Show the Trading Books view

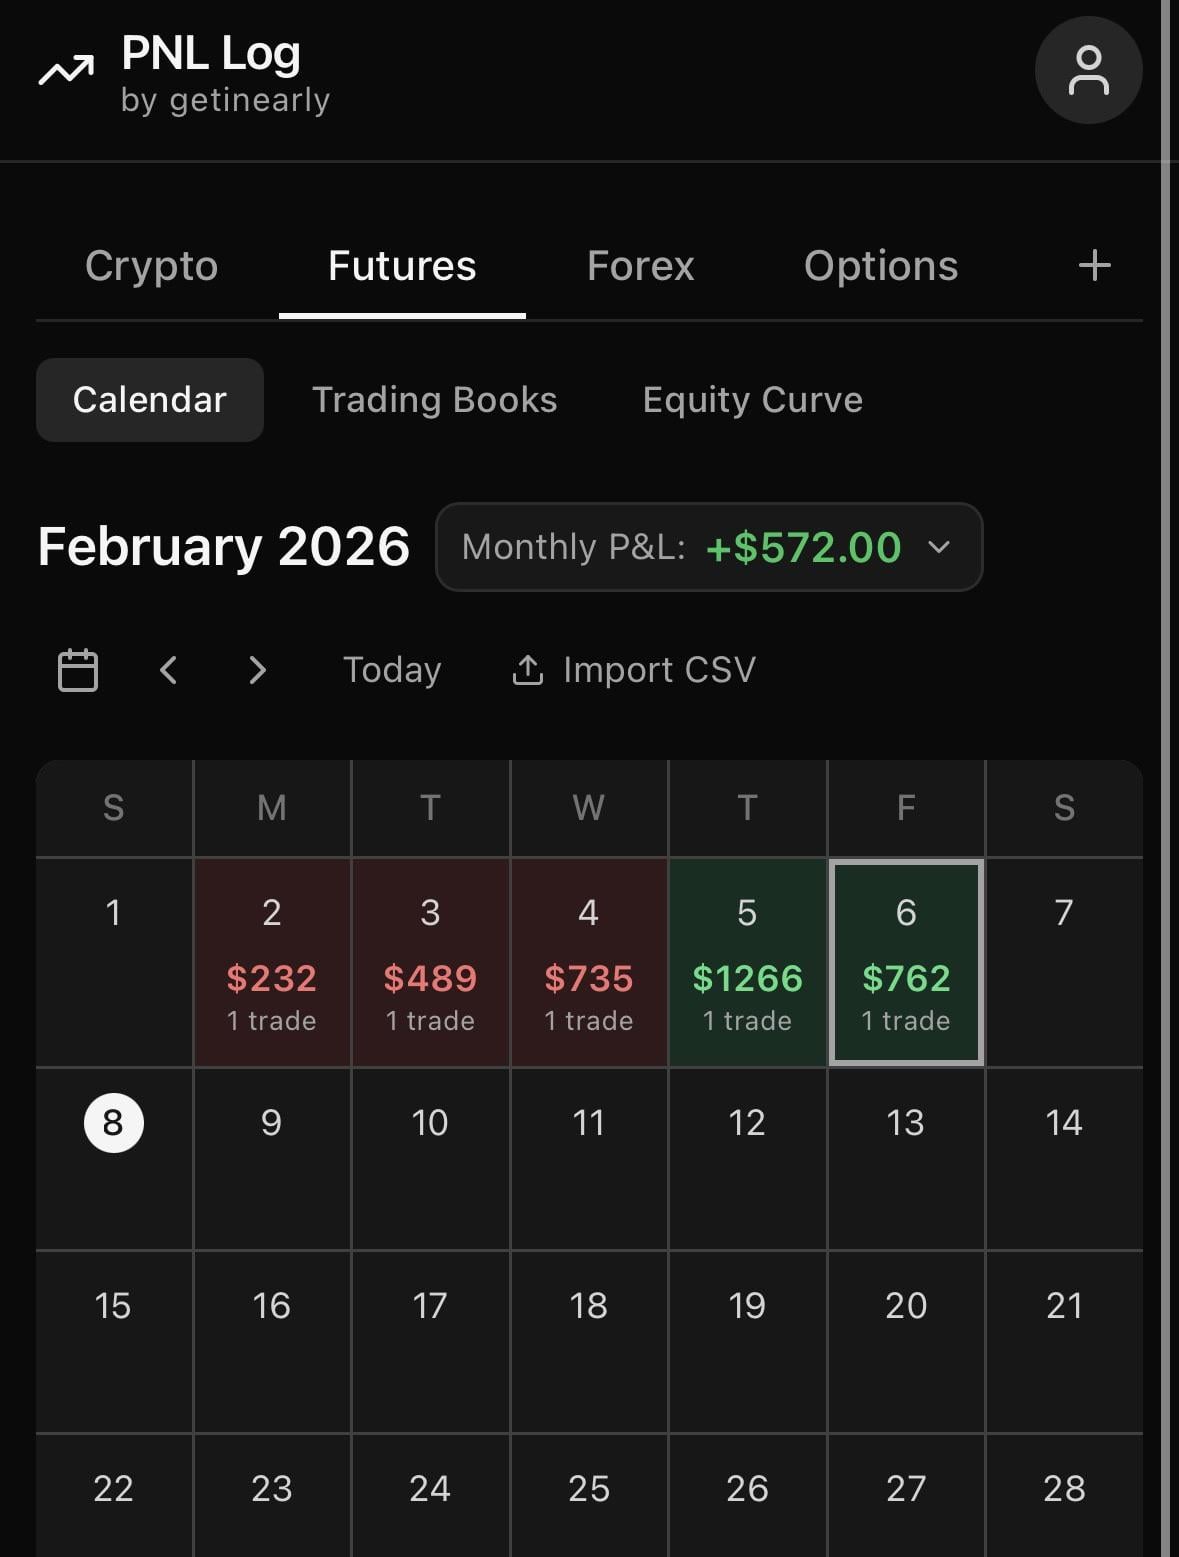[434, 400]
